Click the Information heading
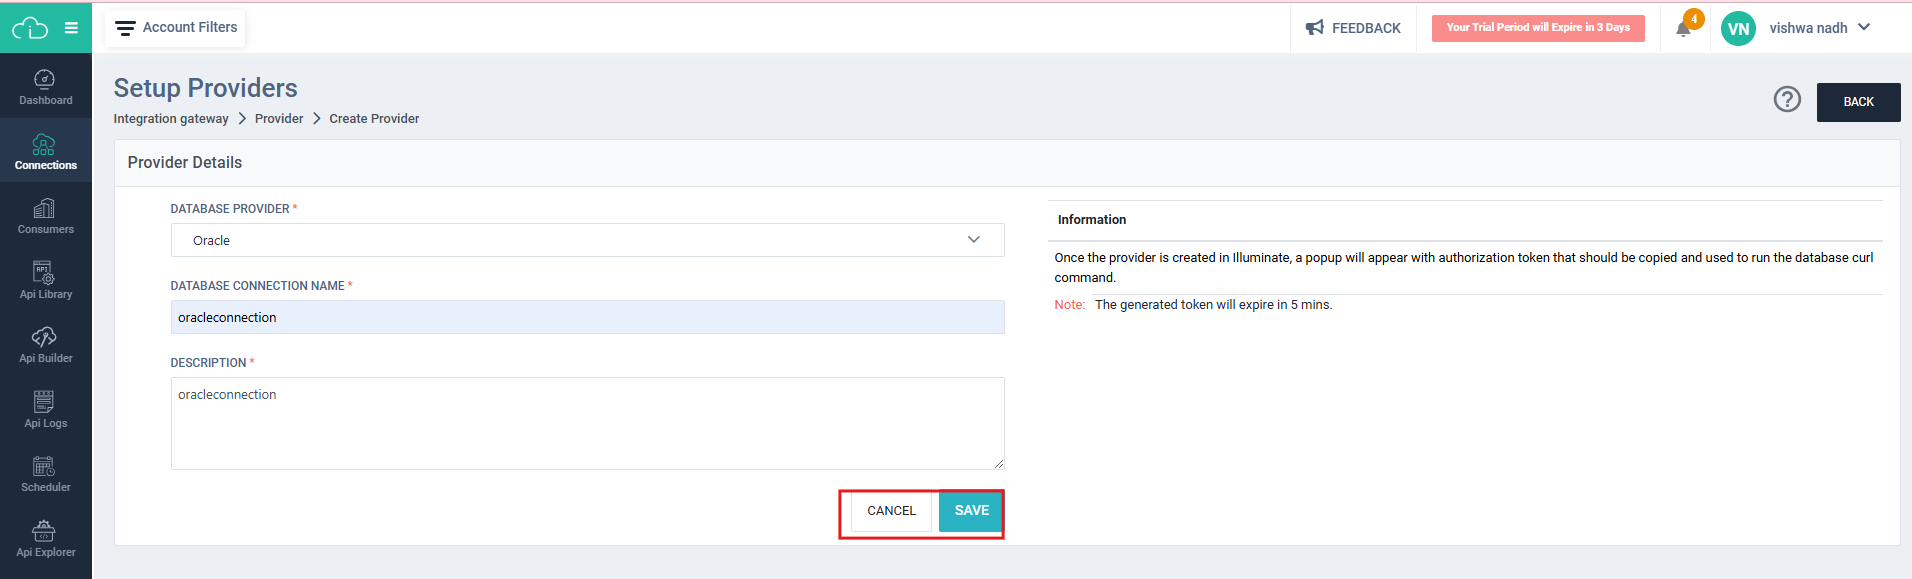 (1092, 220)
